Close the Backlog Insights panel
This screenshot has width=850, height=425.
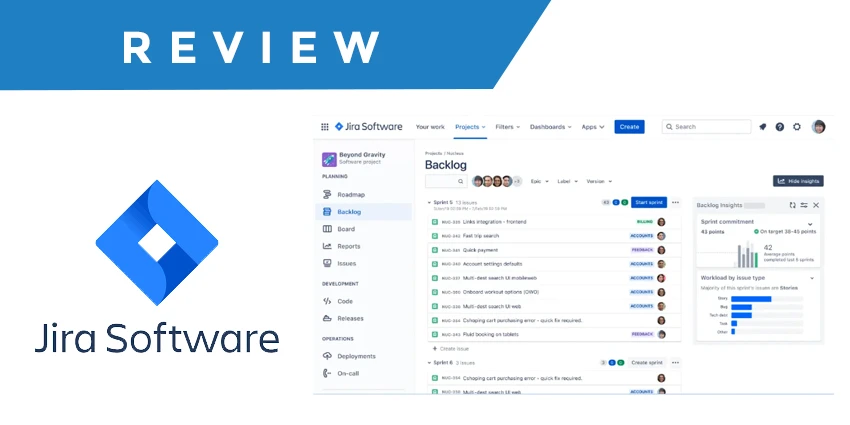coord(816,205)
